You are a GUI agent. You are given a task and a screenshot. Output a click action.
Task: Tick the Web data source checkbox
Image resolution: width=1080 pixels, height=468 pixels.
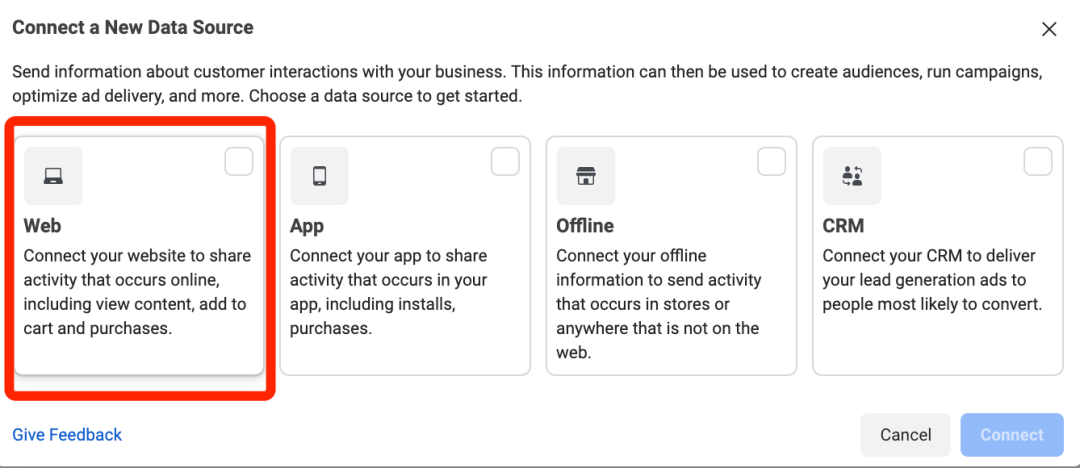[x=239, y=162]
